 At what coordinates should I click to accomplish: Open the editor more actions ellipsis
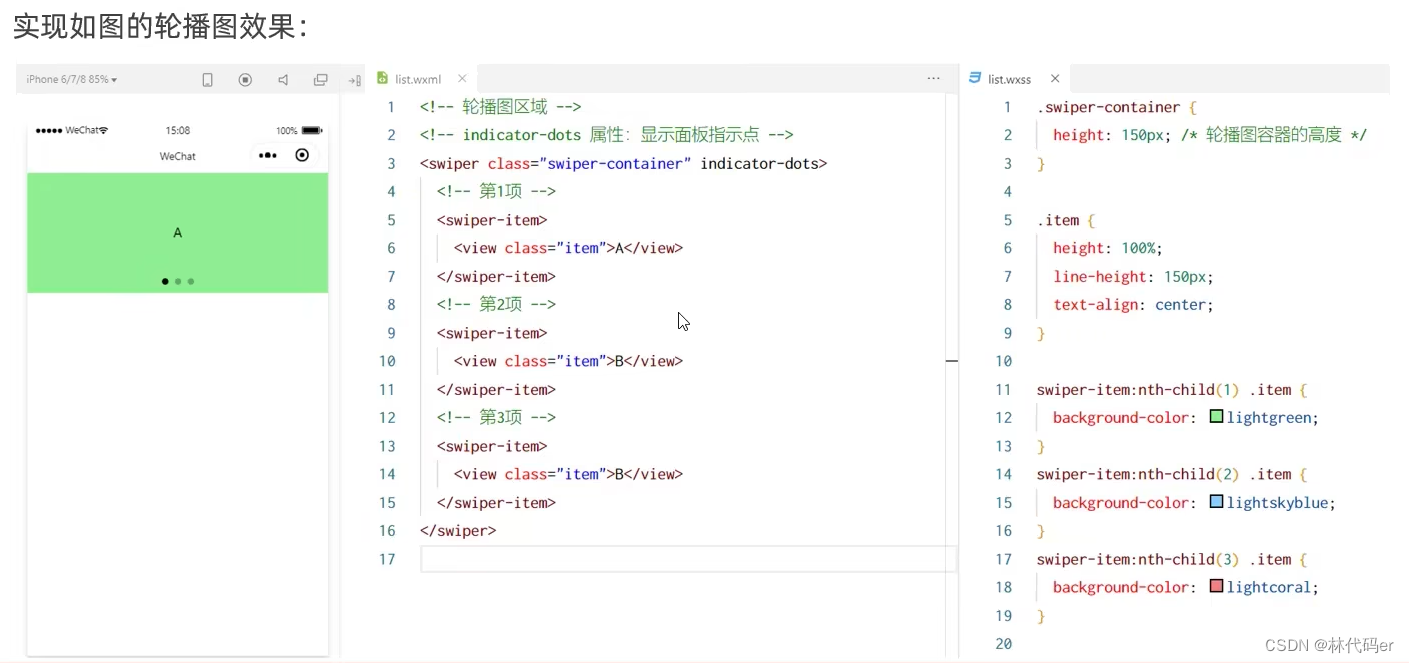tap(933, 78)
